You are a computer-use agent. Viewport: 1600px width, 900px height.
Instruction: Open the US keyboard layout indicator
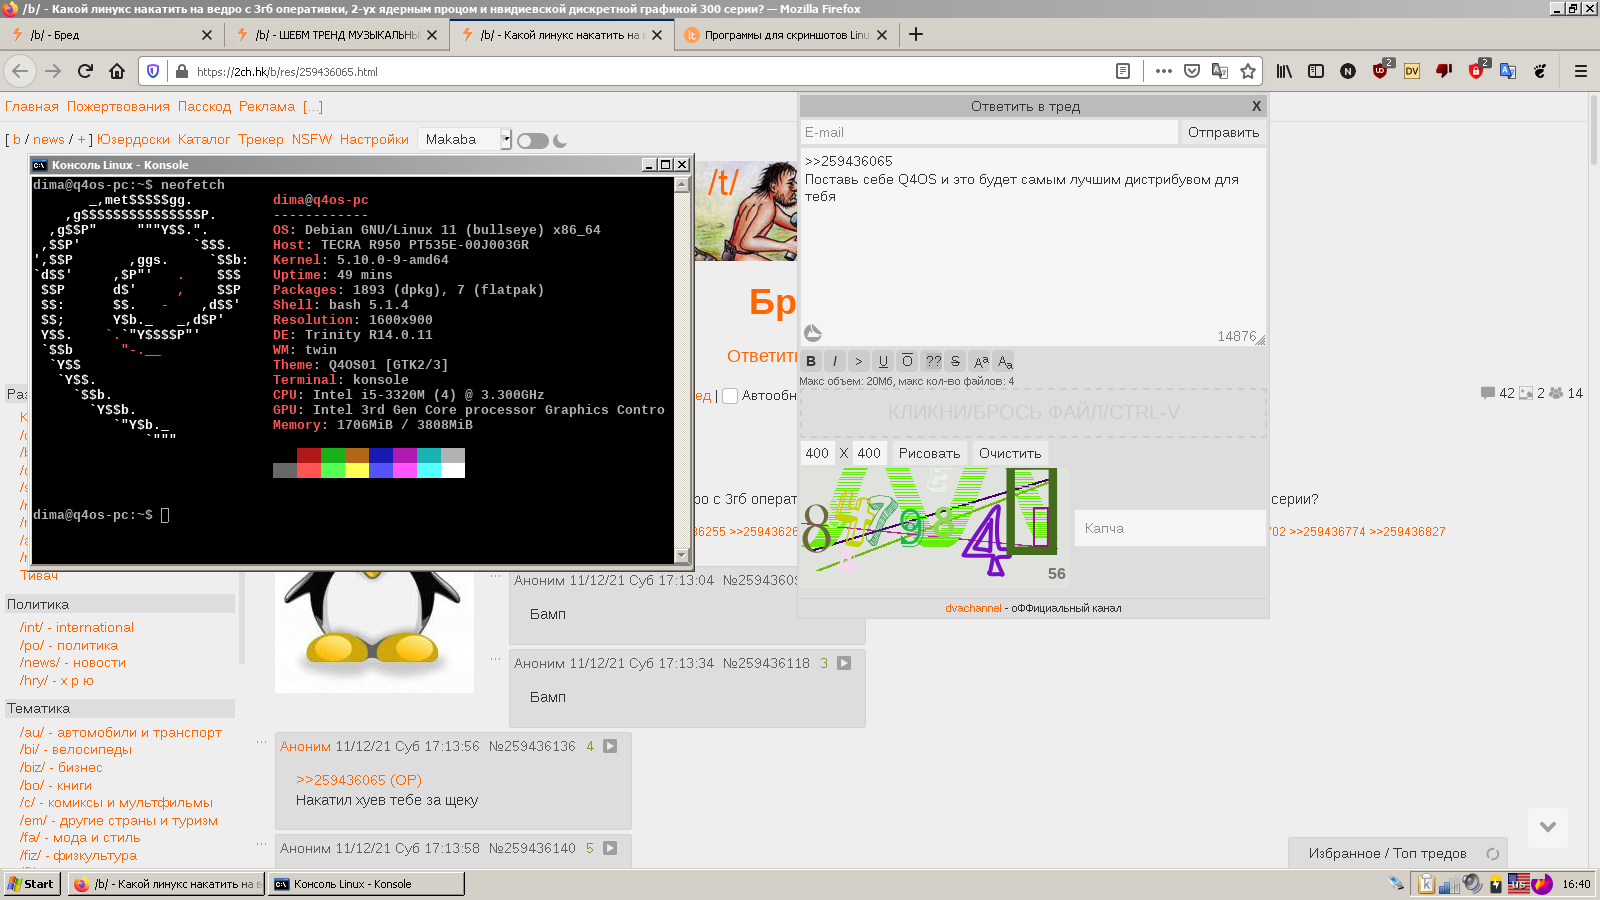tap(1518, 883)
